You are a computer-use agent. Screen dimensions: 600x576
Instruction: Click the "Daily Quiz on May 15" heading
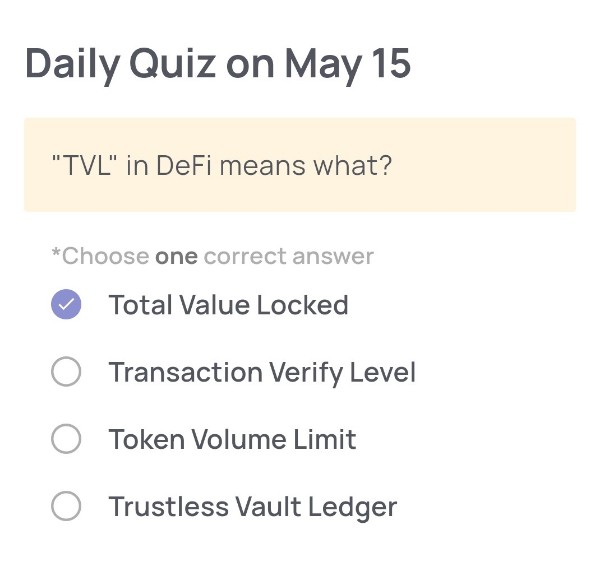coord(218,64)
